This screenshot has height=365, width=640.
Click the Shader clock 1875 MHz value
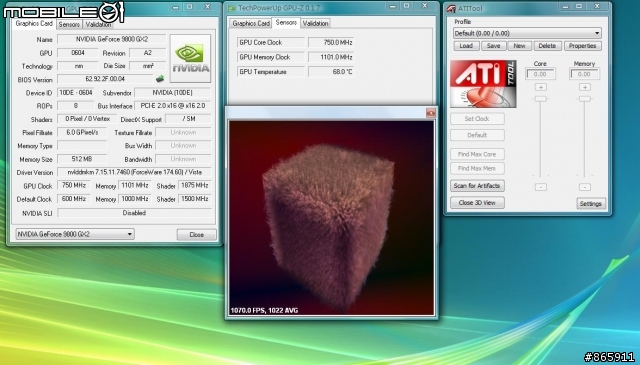pyautogui.click(x=194, y=185)
